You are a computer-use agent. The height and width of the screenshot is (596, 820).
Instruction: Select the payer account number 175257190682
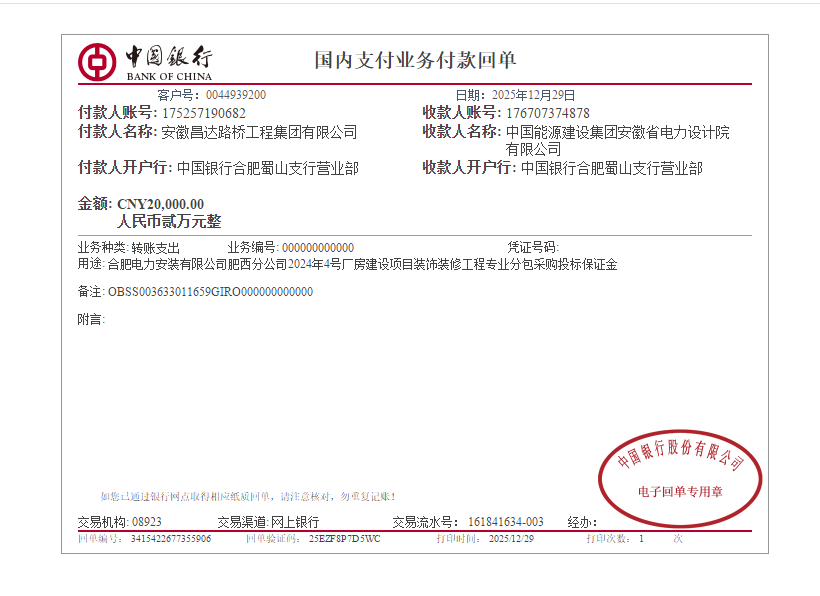click(x=203, y=113)
